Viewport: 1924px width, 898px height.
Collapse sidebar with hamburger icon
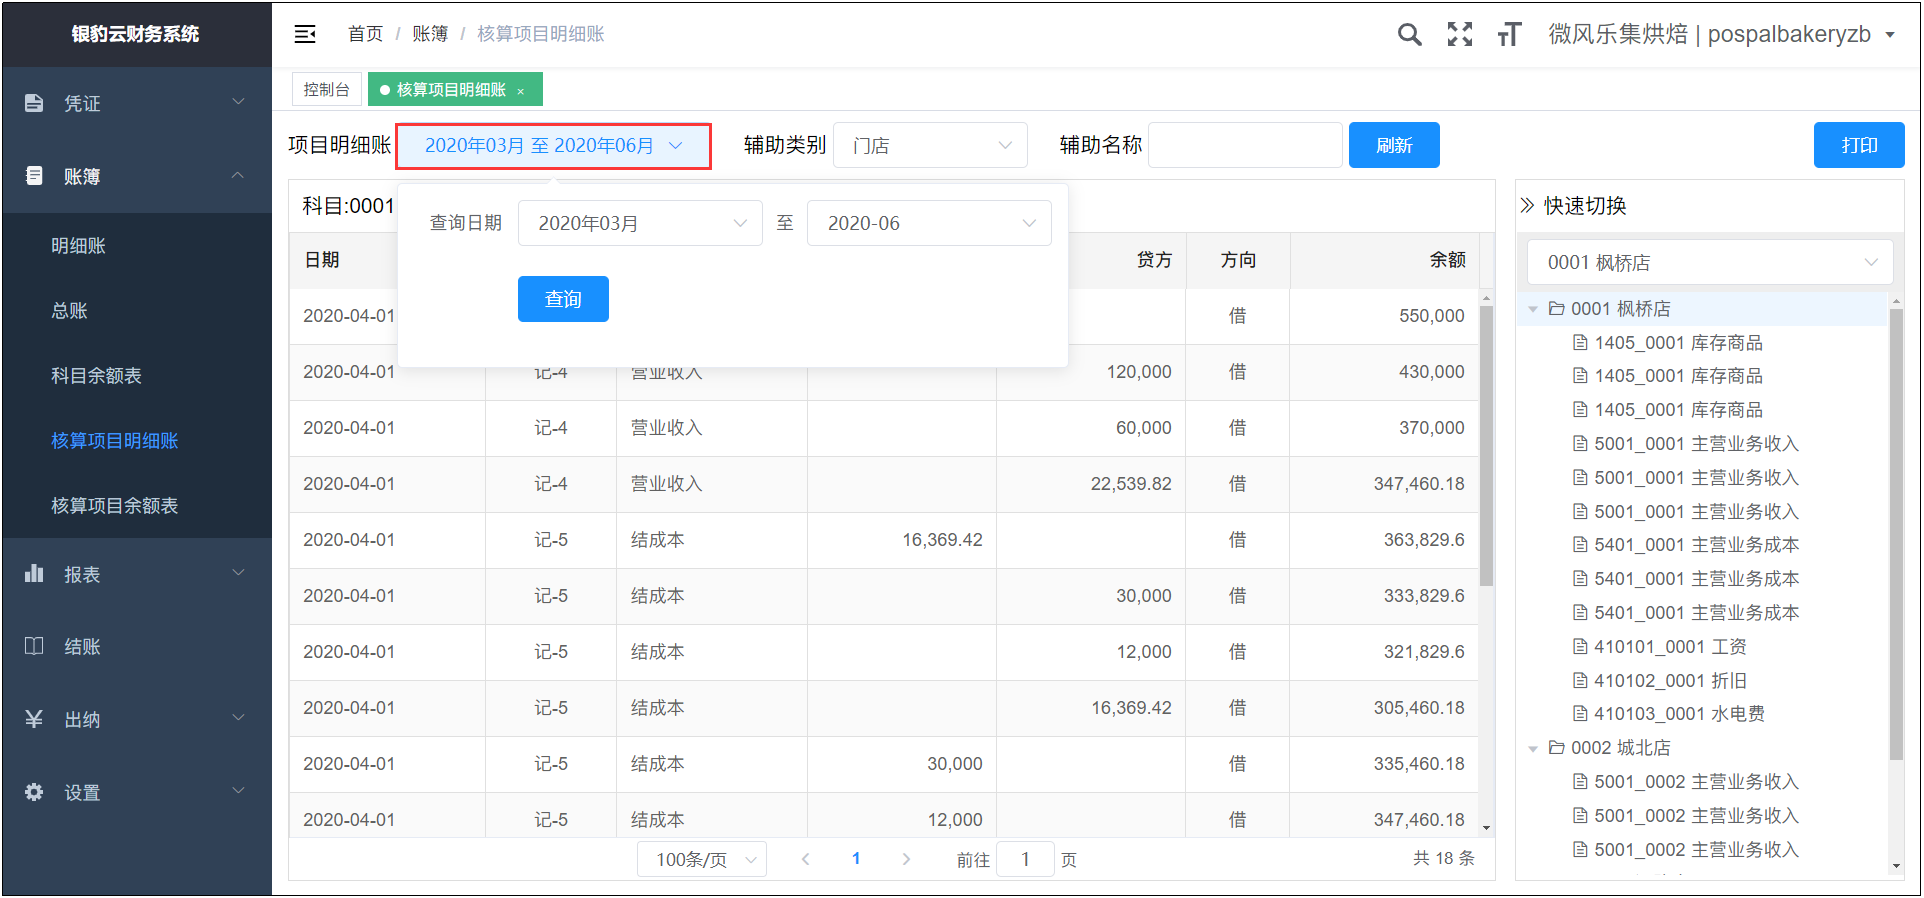tap(305, 35)
